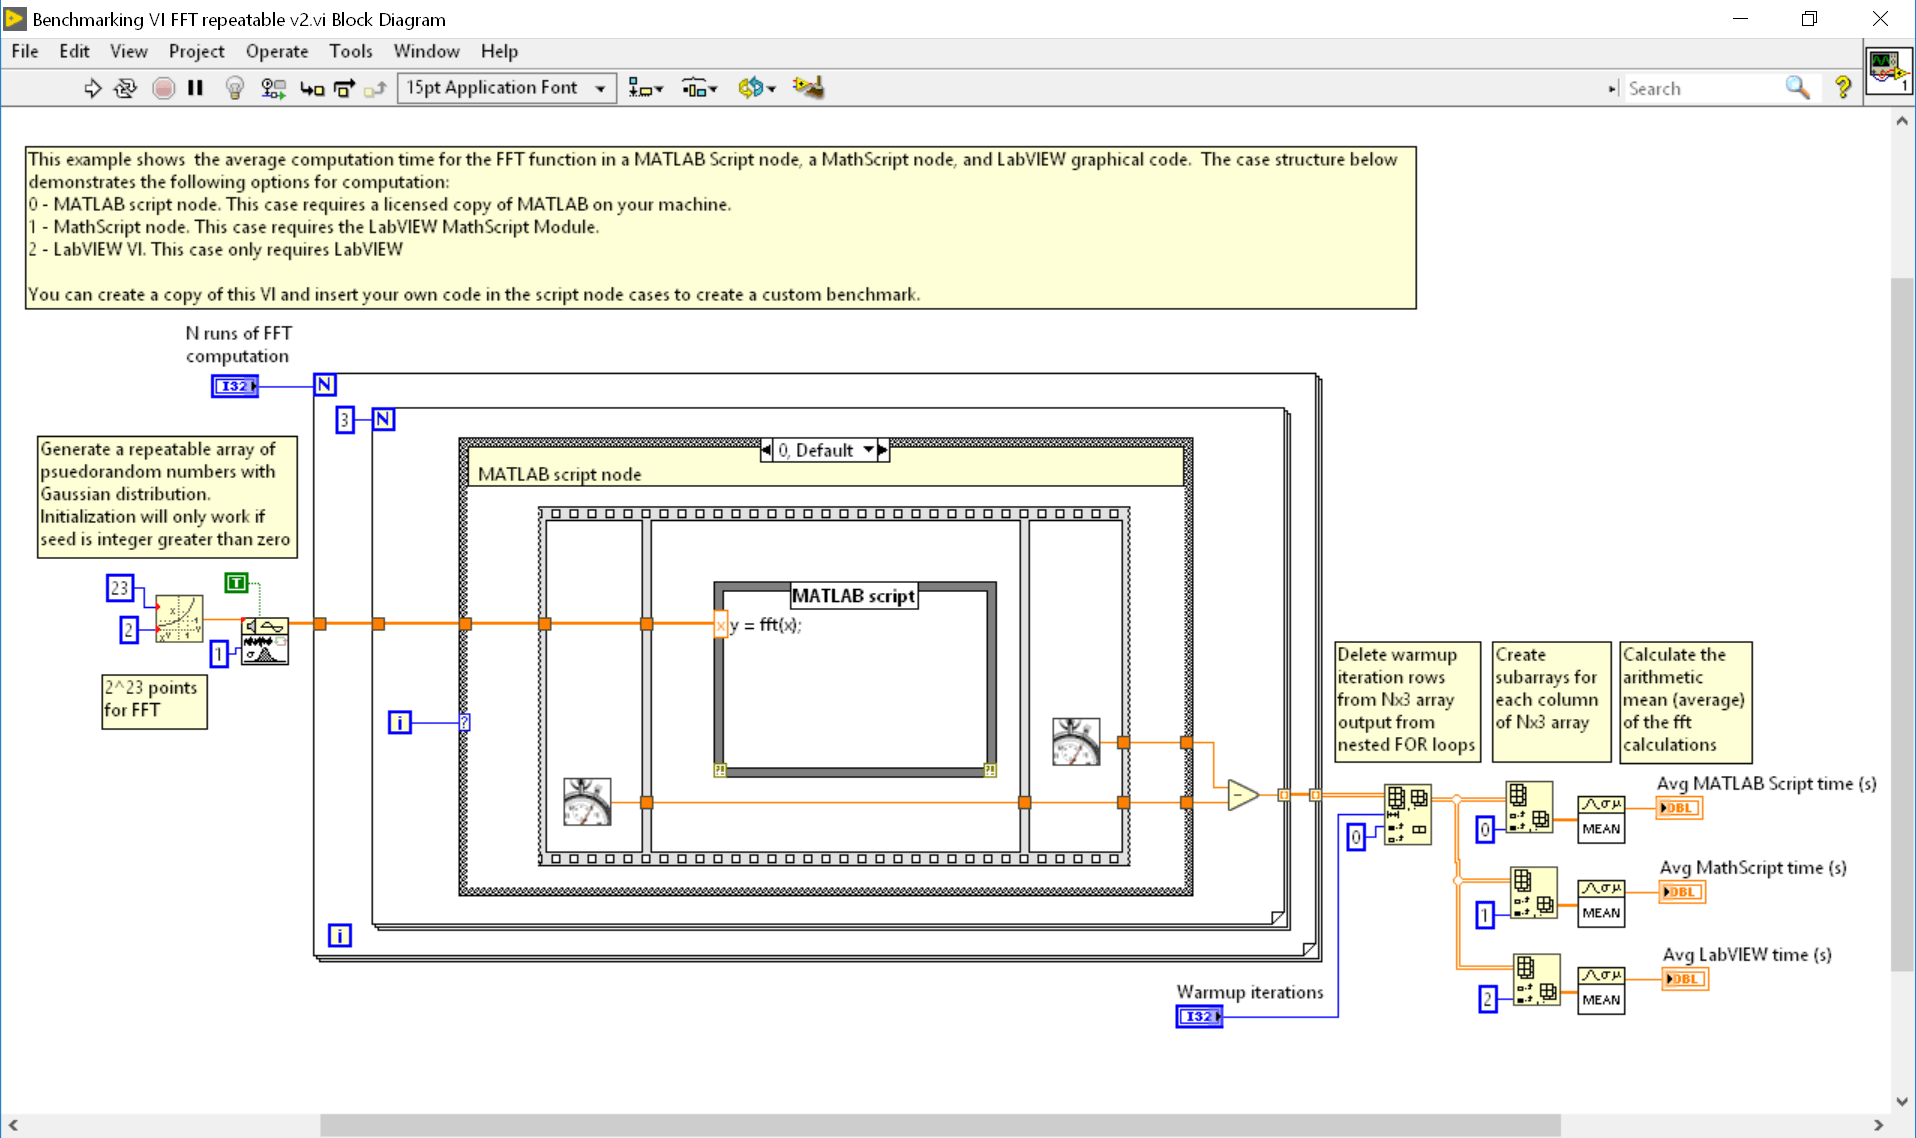Image resolution: width=1916 pixels, height=1138 pixels.
Task: Open the Operate menu
Action: click(x=277, y=51)
